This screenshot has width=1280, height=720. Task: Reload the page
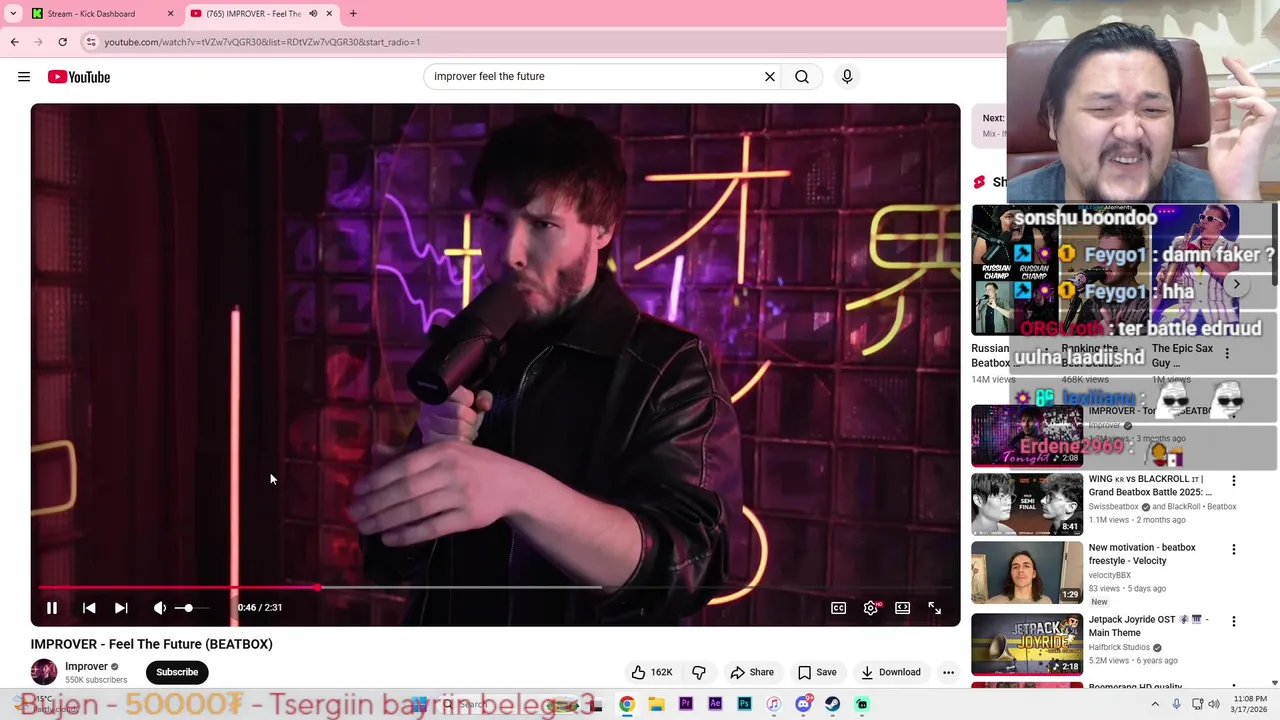click(62, 42)
